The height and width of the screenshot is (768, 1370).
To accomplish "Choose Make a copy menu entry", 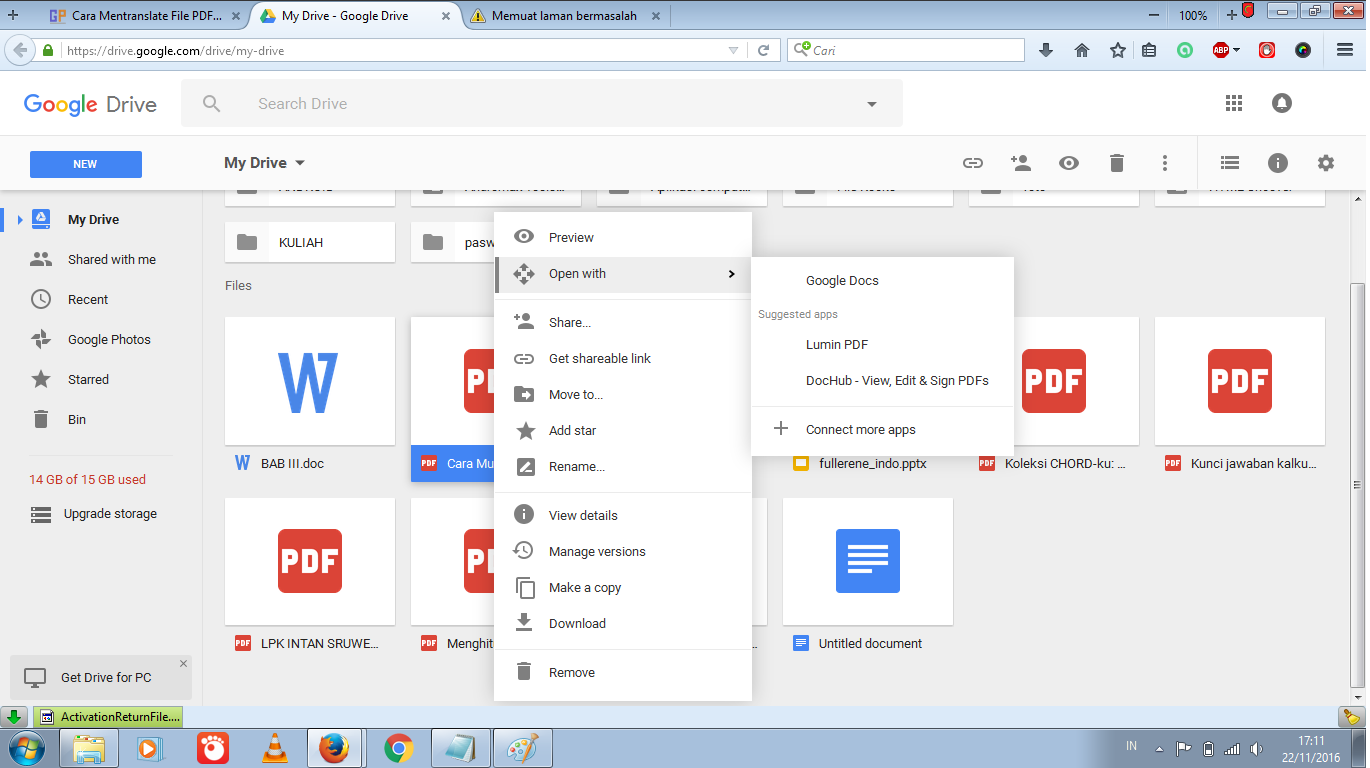I will 623,588.
